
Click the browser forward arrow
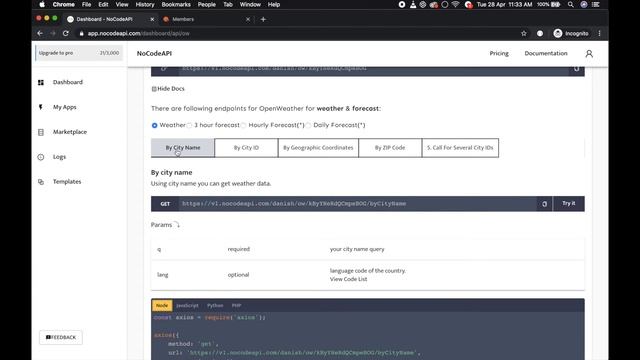click(53, 33)
